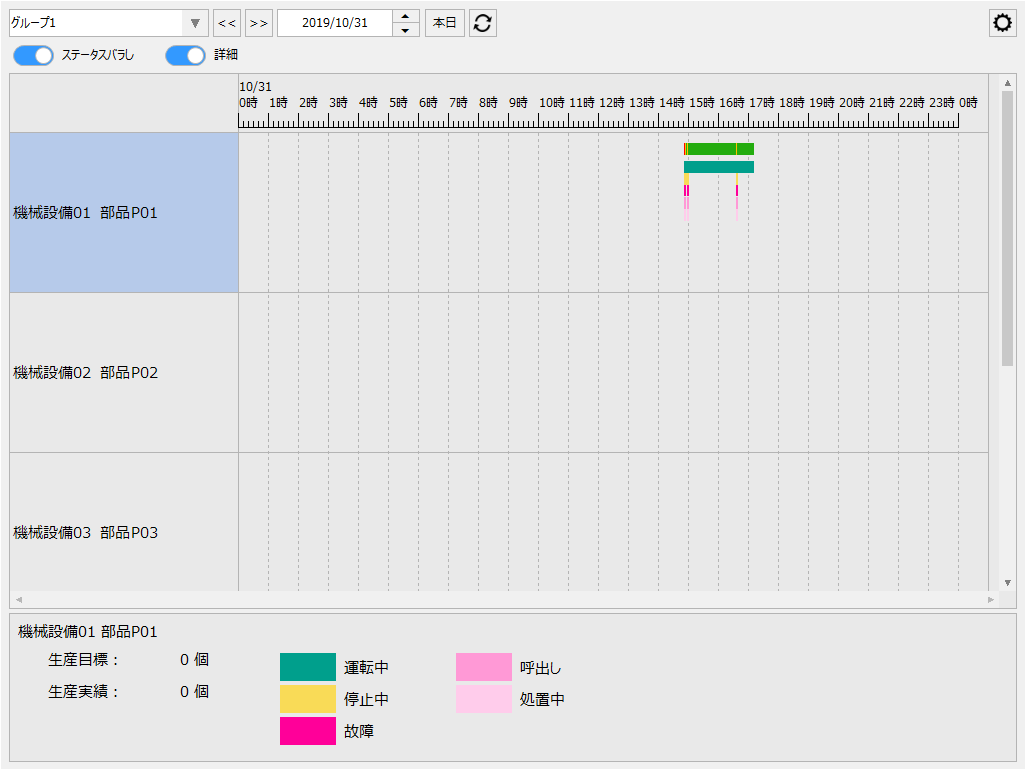Click the up arrow on the date stepper
Image resolution: width=1026 pixels, height=769 pixels.
point(405,17)
